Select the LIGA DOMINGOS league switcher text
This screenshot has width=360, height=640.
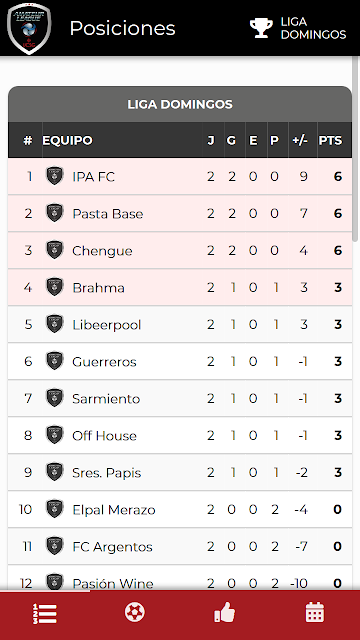click(313, 28)
